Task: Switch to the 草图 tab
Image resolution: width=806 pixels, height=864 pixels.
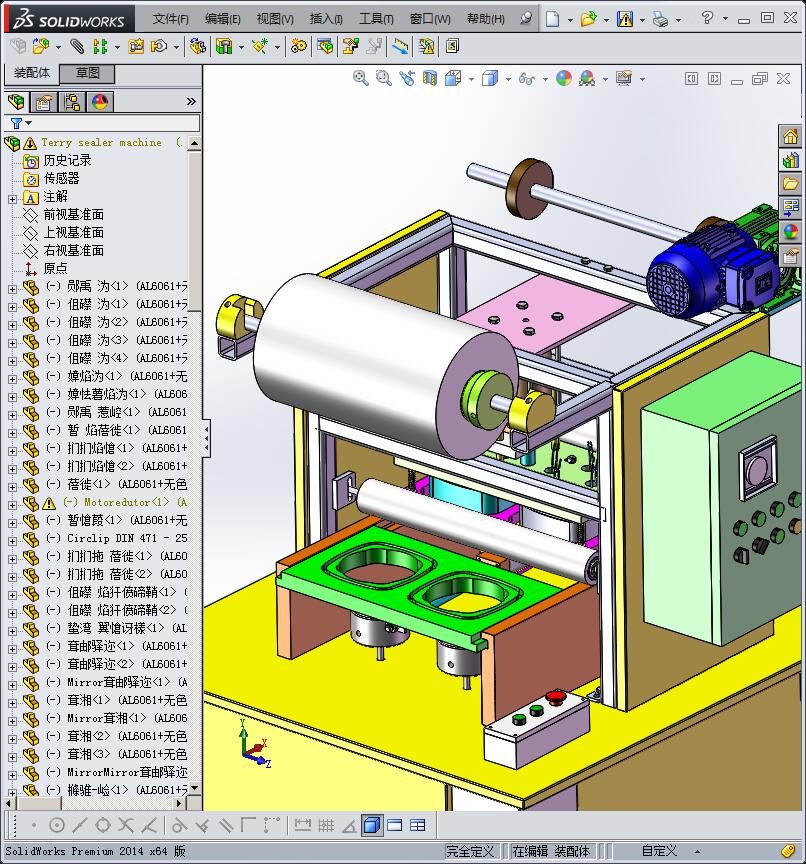Action: (x=88, y=73)
